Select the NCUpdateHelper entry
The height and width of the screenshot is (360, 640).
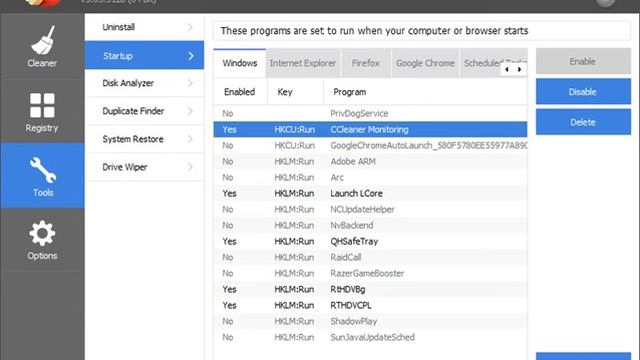[370, 209]
